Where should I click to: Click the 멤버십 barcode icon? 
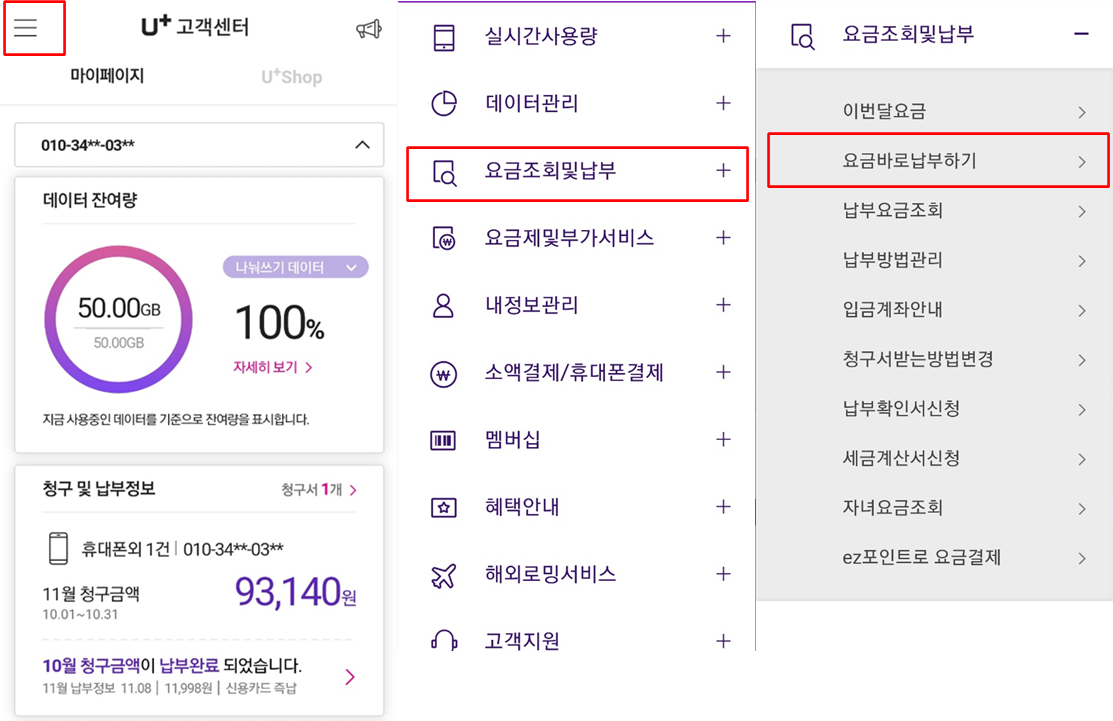pos(444,440)
